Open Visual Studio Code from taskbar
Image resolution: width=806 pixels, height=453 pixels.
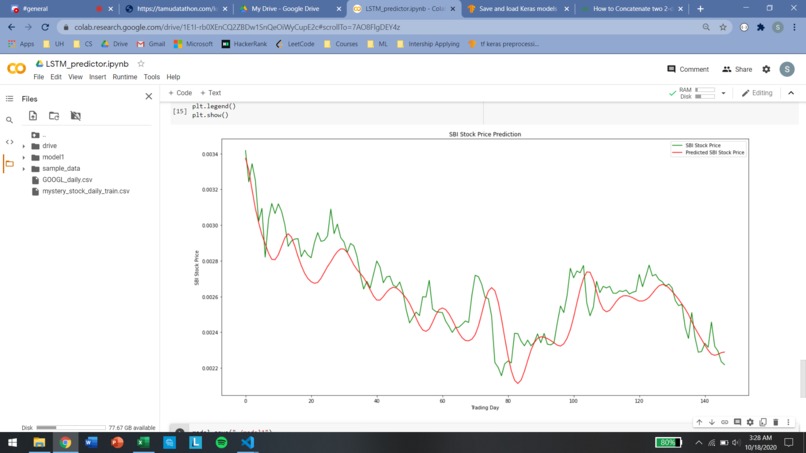point(247,442)
